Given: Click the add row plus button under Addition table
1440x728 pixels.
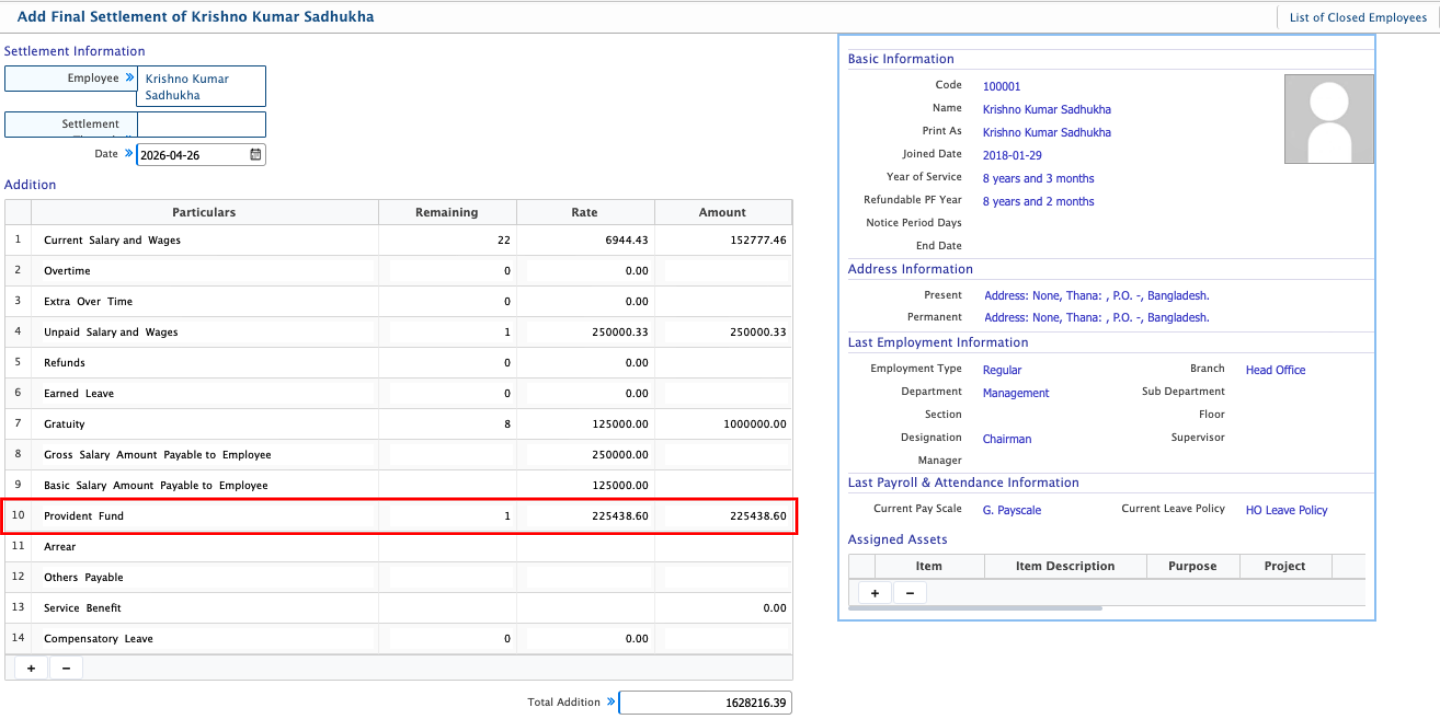Looking at the screenshot, I should pyautogui.click(x=31, y=668).
